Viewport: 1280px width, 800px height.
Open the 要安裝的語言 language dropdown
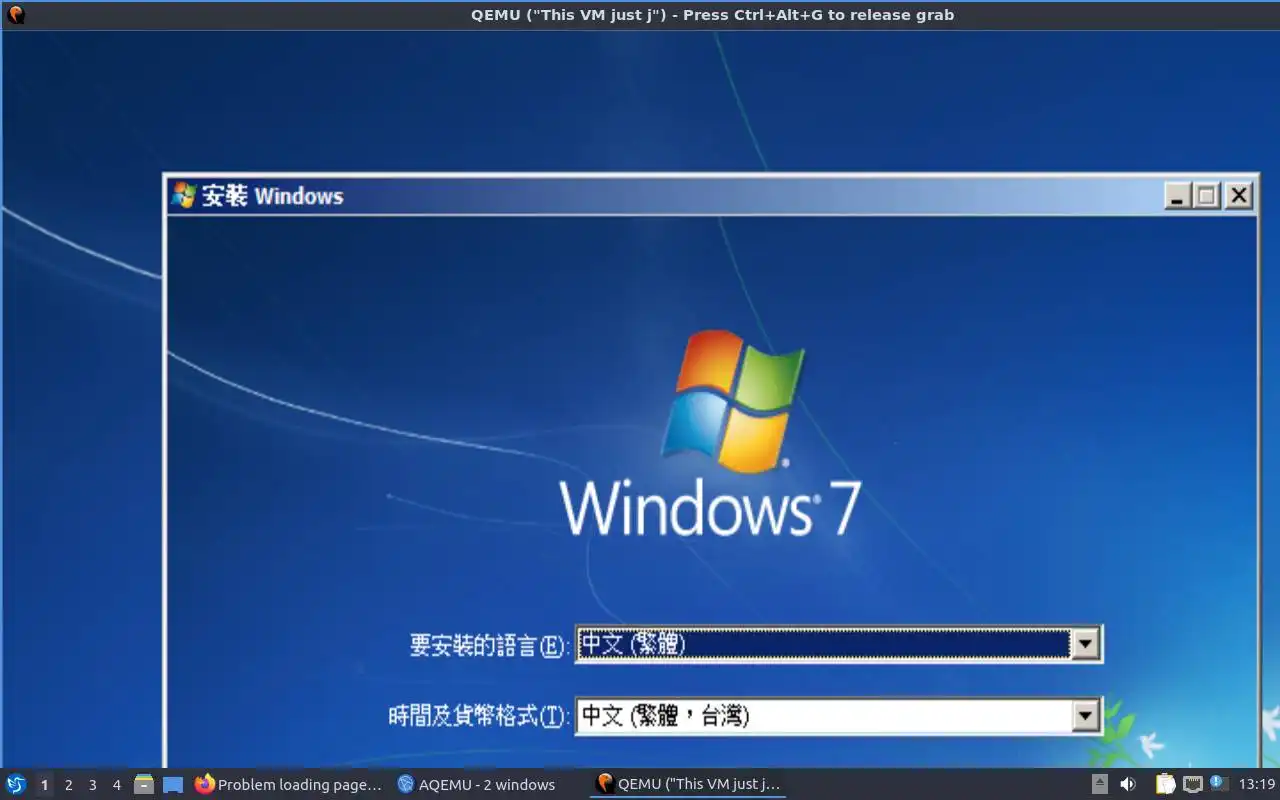point(1085,645)
